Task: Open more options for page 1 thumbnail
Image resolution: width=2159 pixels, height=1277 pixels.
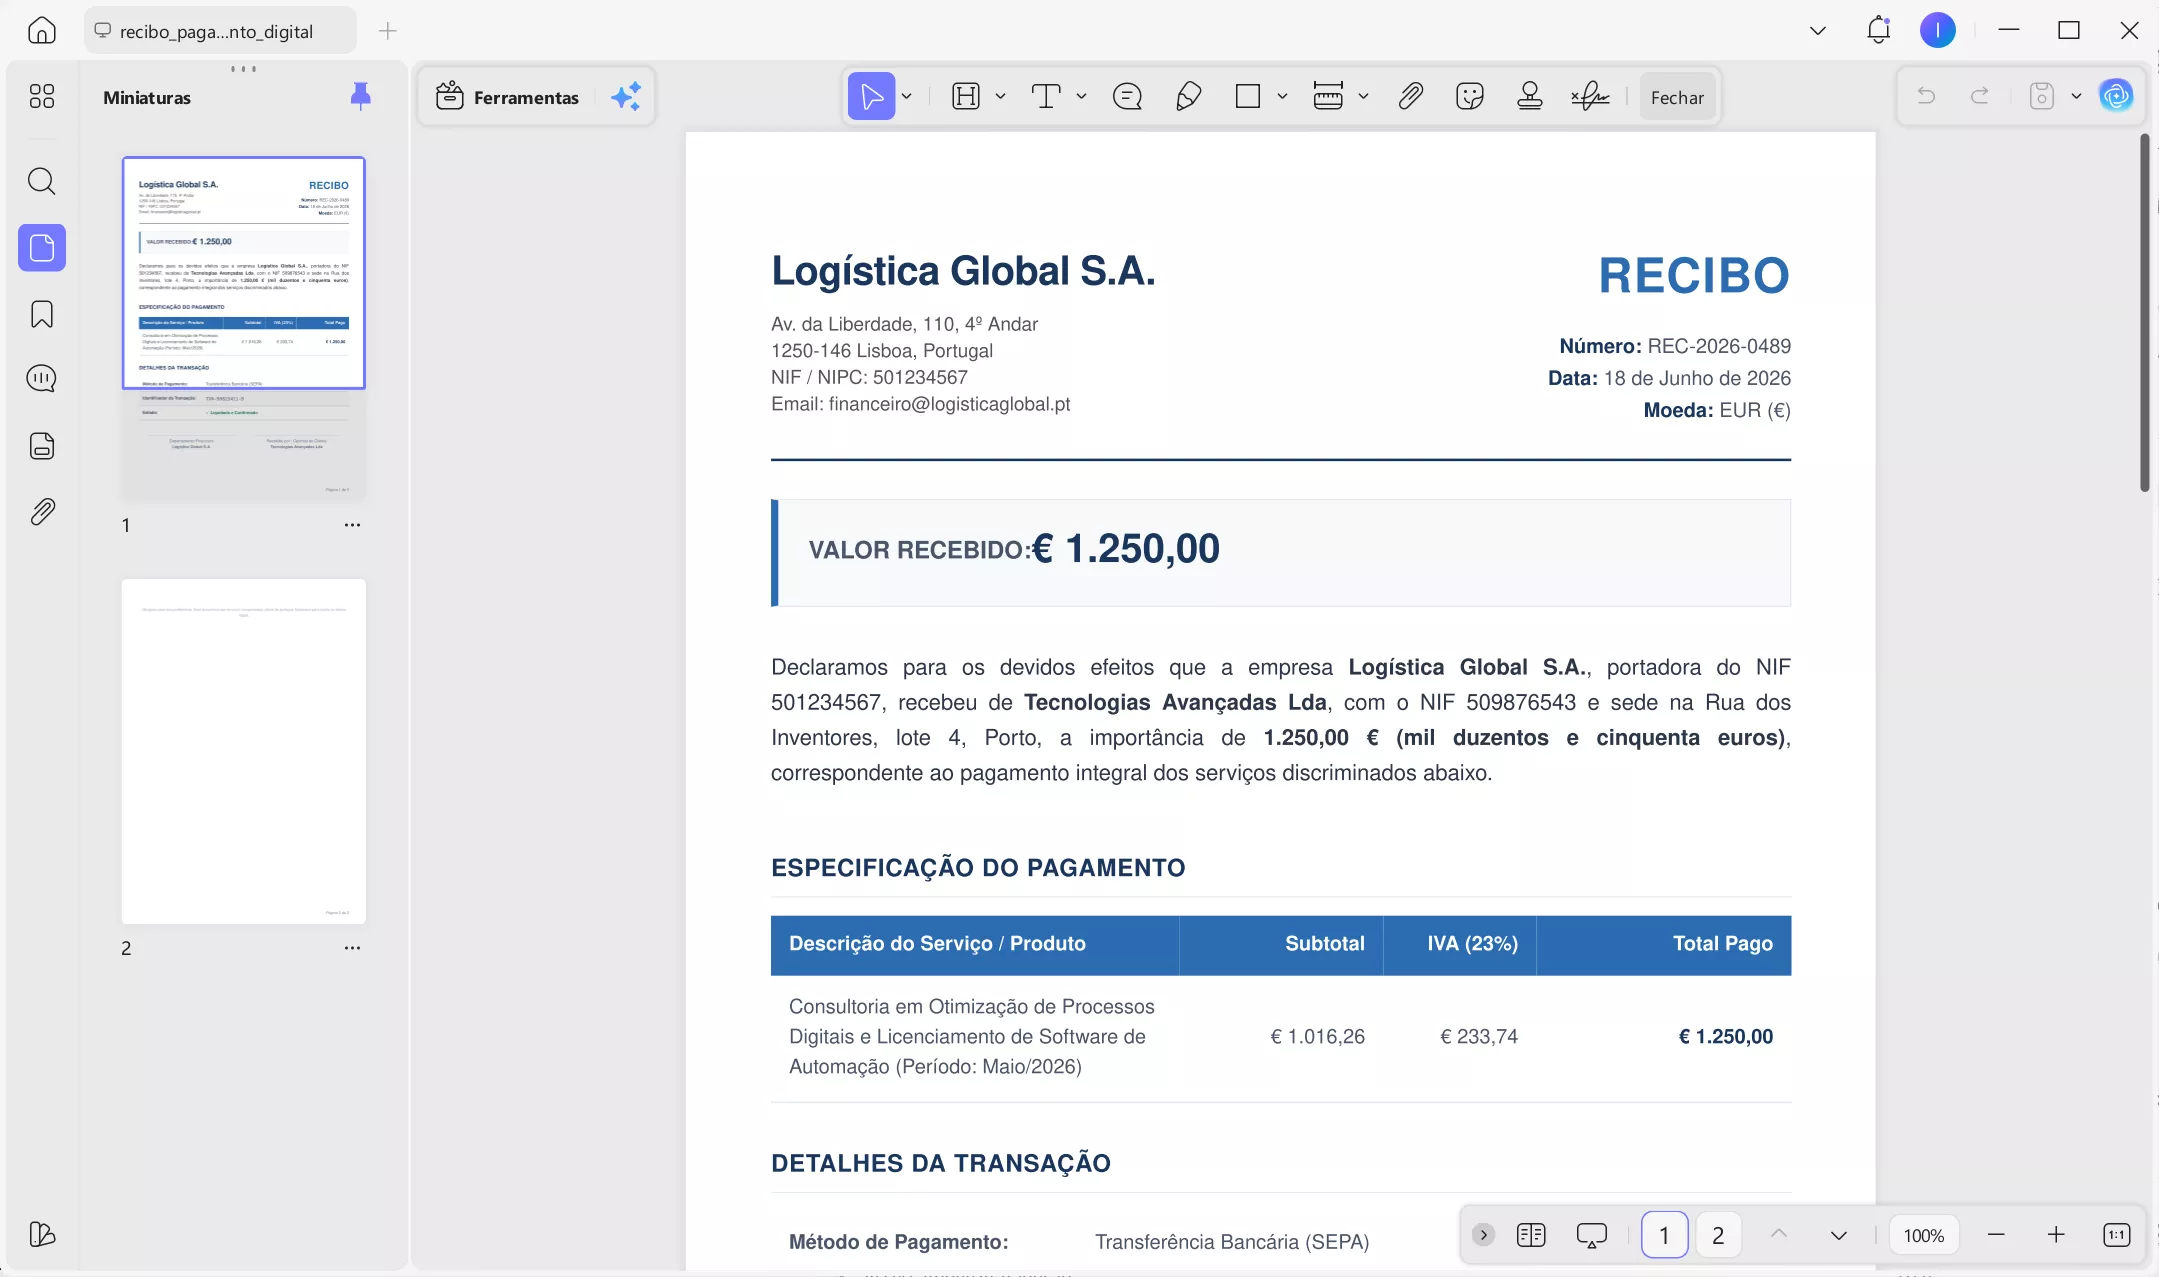Action: [x=352, y=525]
